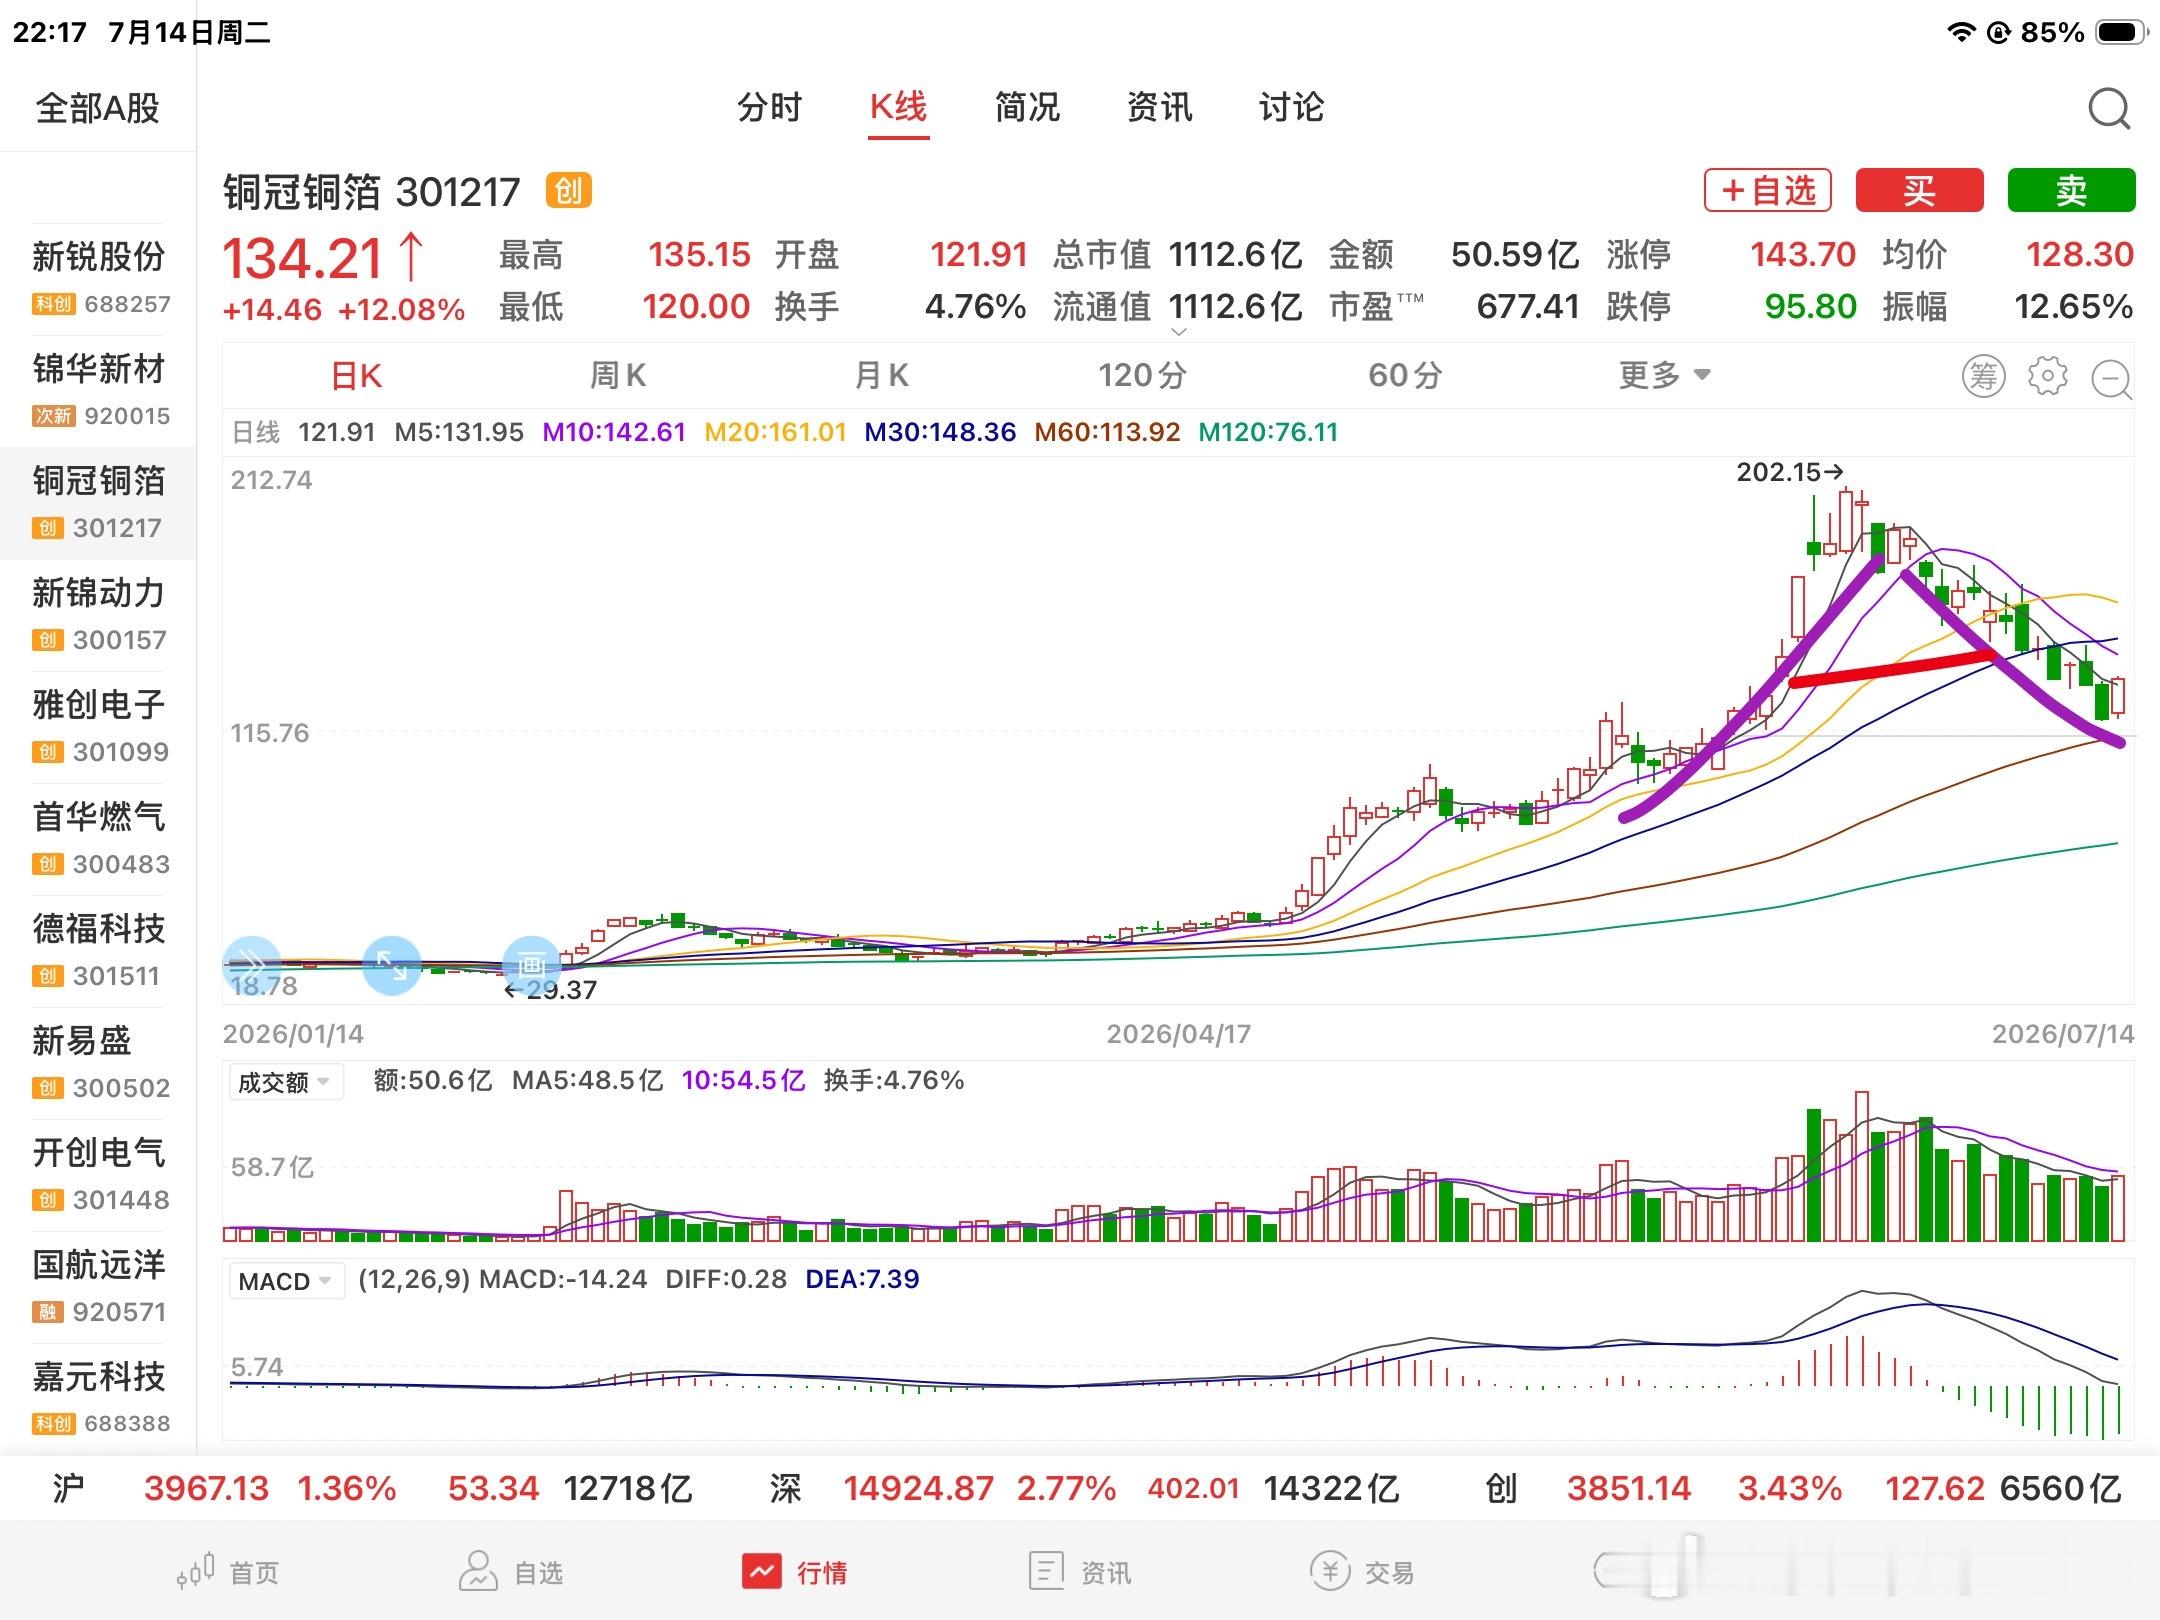Select 日K period
The height and width of the screenshot is (1620, 2160).
pyautogui.click(x=356, y=376)
